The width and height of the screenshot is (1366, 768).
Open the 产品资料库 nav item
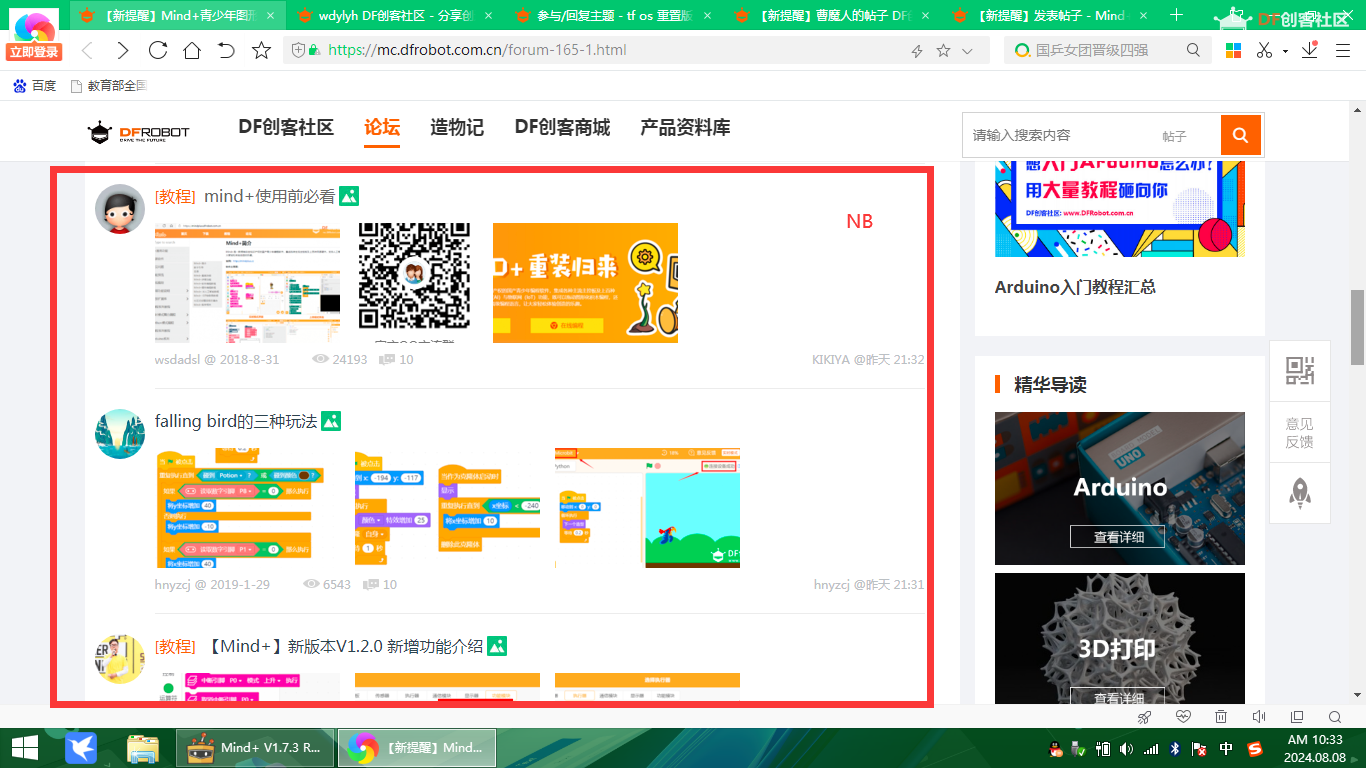685,127
